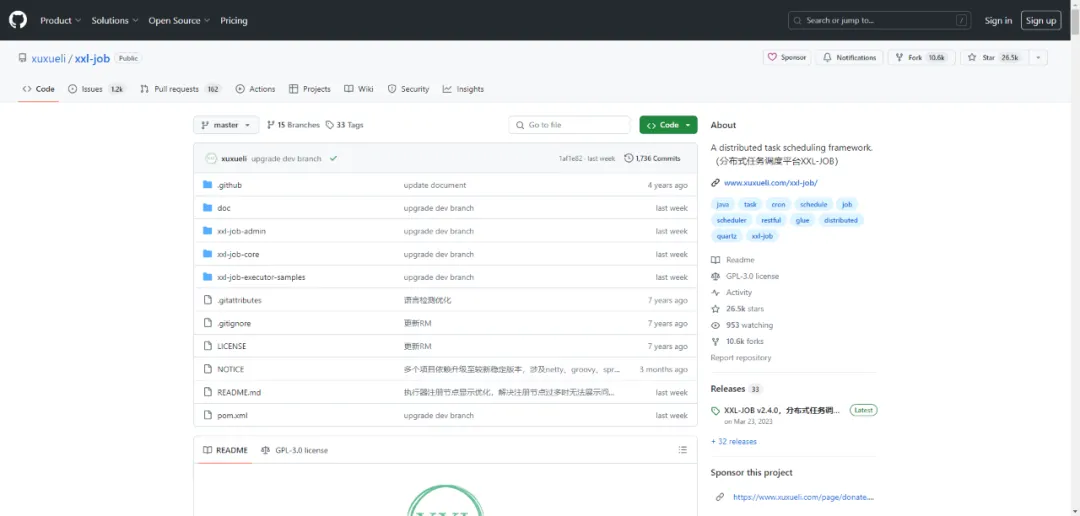Open the xxl-job repository link
This screenshot has height=516, width=1080.
[92, 59]
